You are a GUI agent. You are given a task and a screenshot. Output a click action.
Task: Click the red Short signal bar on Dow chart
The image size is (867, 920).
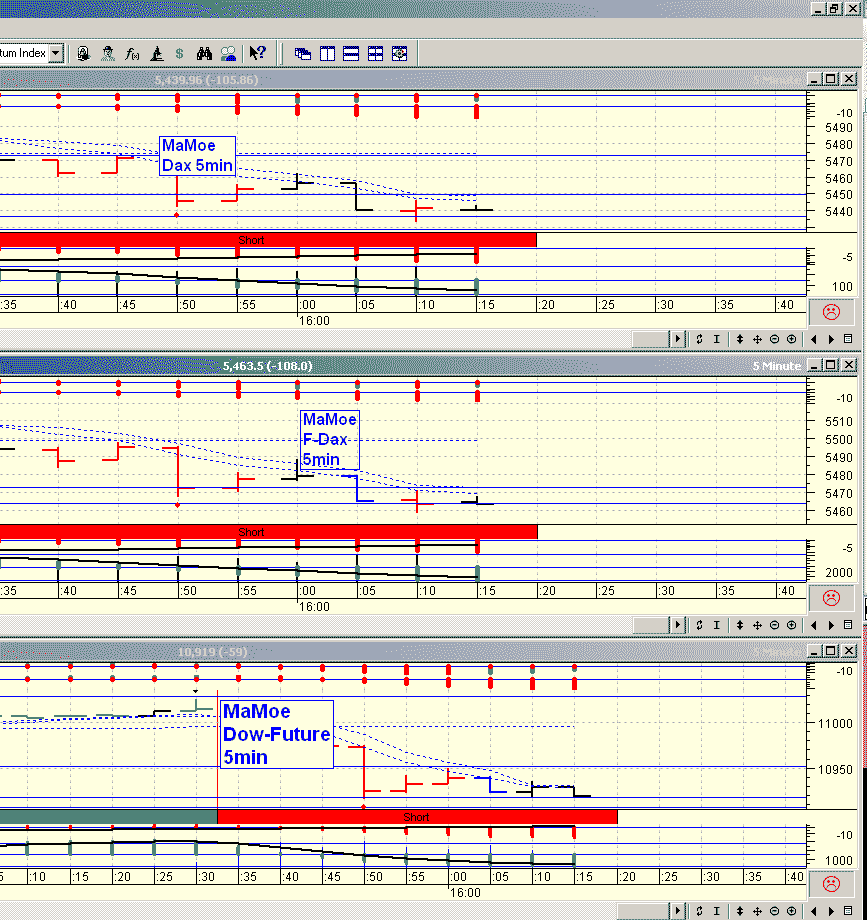tap(417, 817)
